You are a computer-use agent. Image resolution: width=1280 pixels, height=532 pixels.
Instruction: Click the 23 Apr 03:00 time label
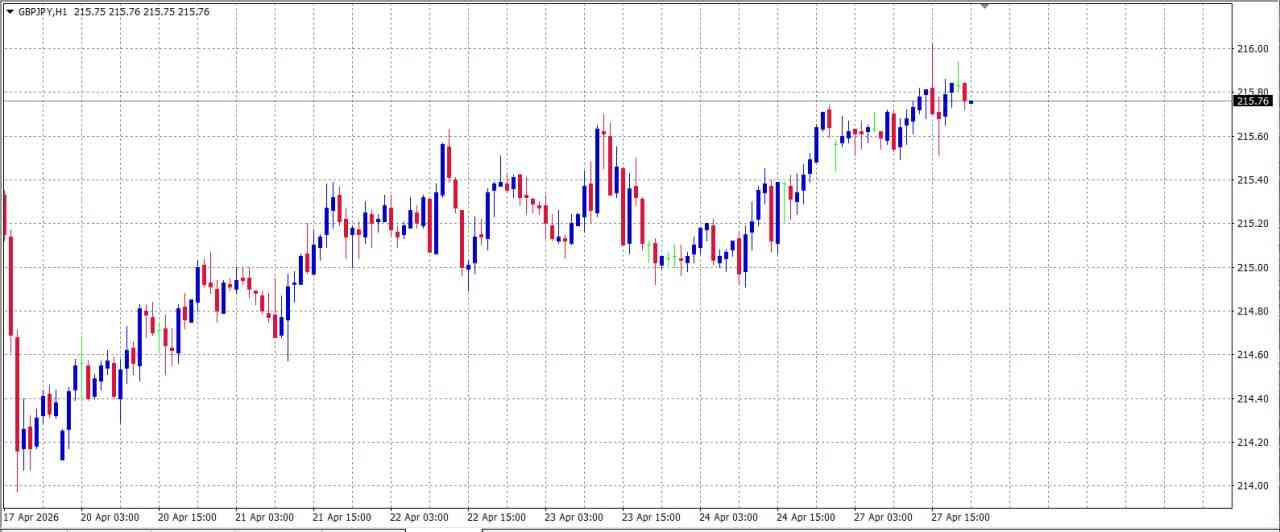click(574, 518)
